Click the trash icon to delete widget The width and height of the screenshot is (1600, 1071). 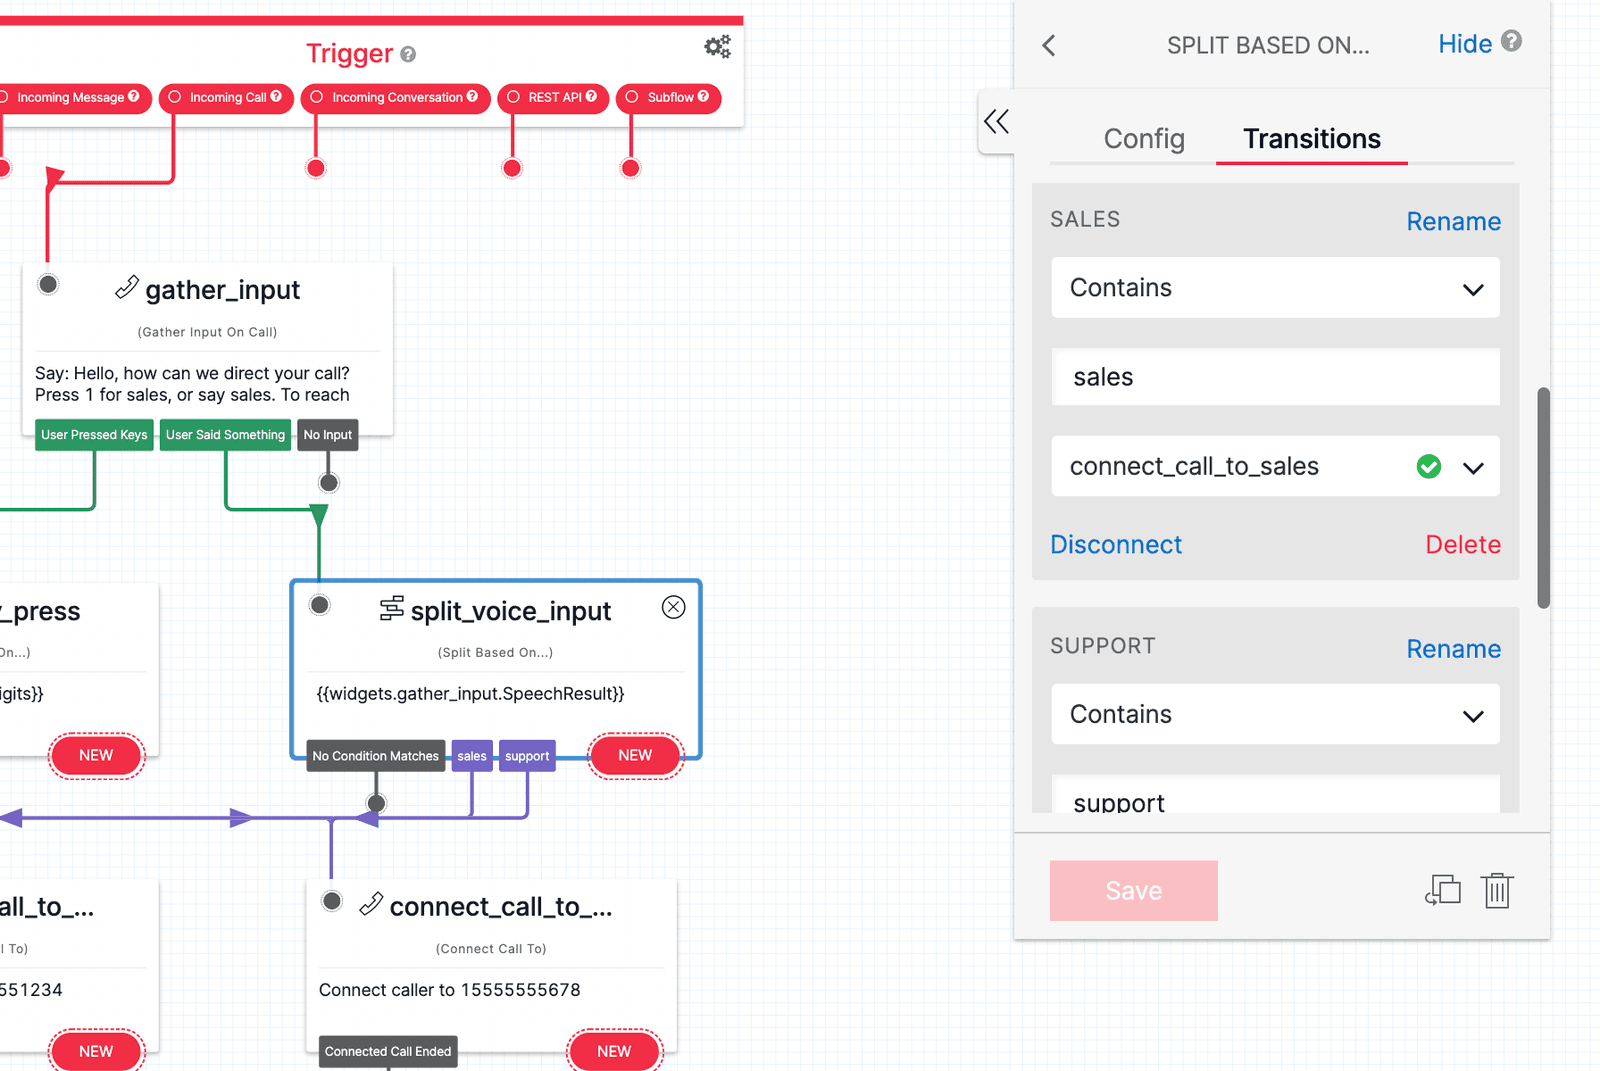[1496, 890]
